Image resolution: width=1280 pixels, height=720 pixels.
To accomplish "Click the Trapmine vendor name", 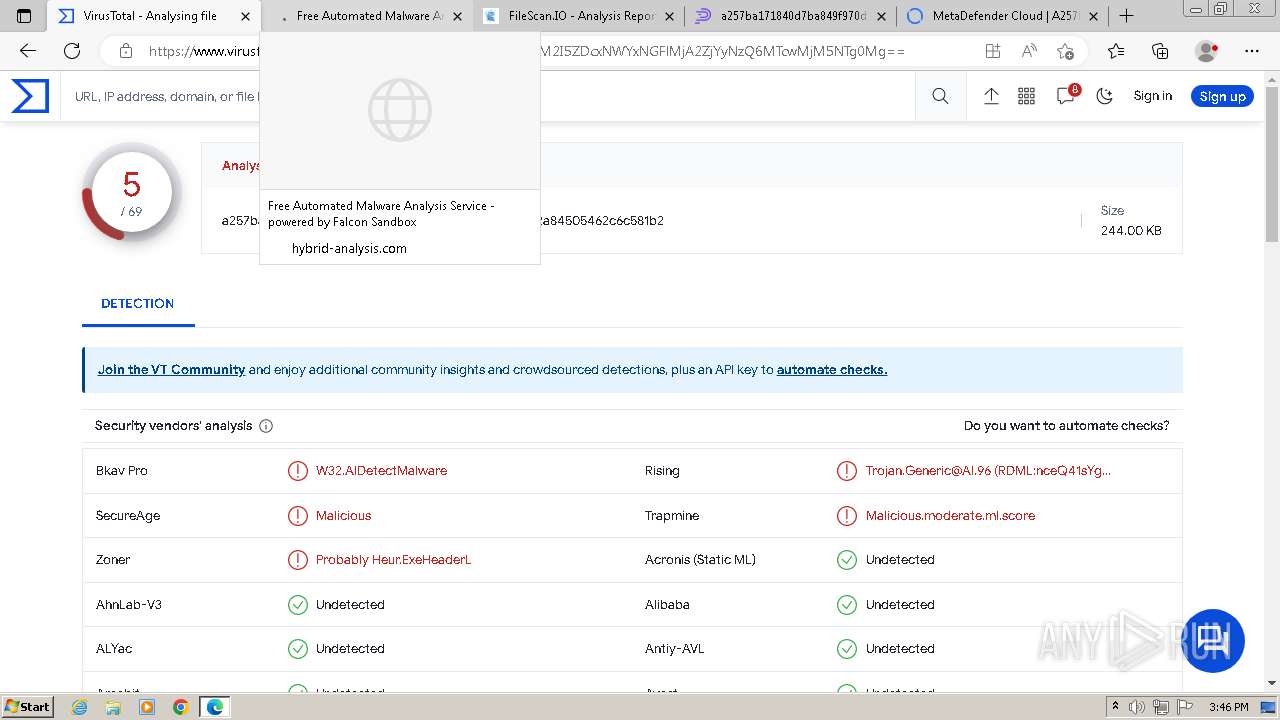I will pyautogui.click(x=672, y=515).
